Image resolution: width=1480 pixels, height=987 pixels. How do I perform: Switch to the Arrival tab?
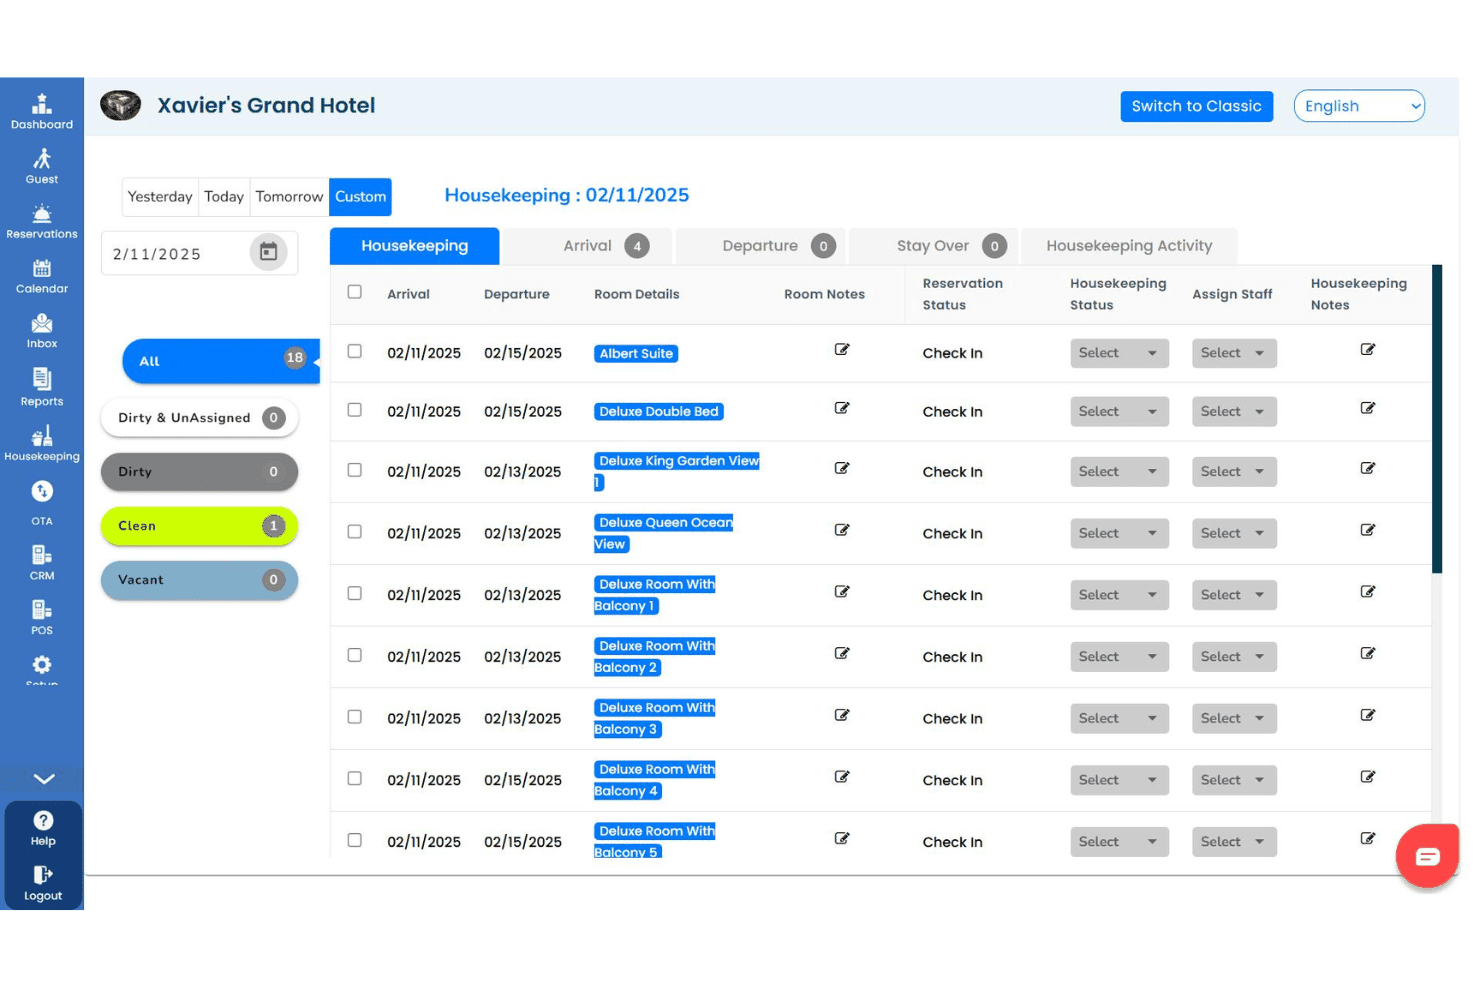[x=587, y=246]
